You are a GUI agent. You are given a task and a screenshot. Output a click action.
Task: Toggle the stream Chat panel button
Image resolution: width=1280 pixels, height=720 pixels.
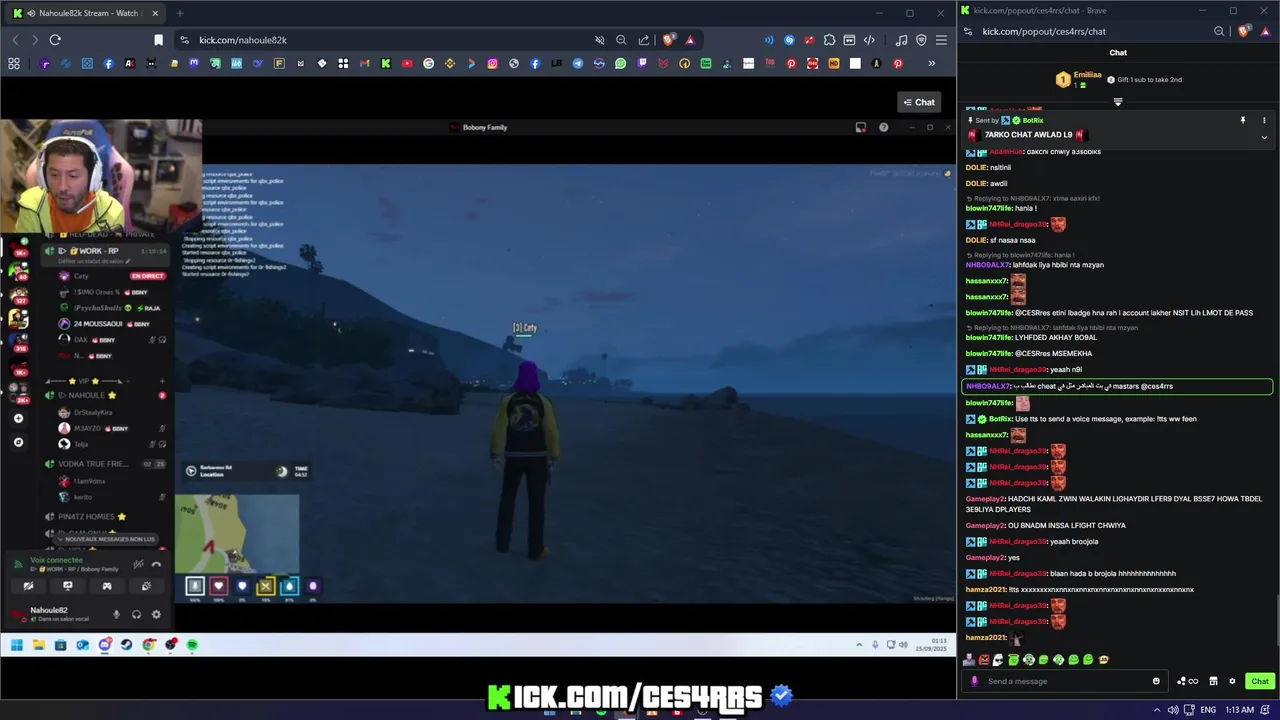pos(919,102)
